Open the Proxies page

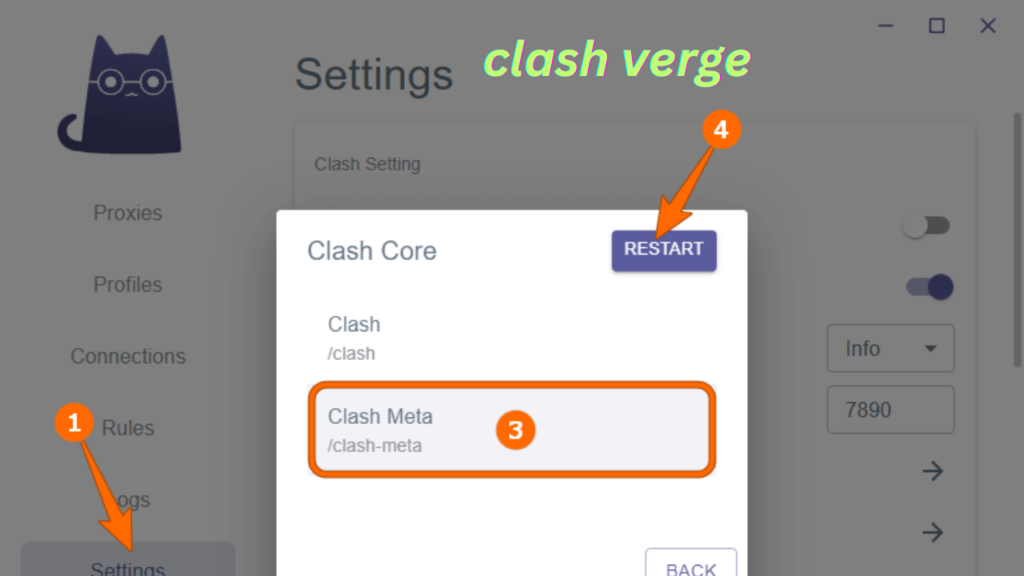(127, 213)
